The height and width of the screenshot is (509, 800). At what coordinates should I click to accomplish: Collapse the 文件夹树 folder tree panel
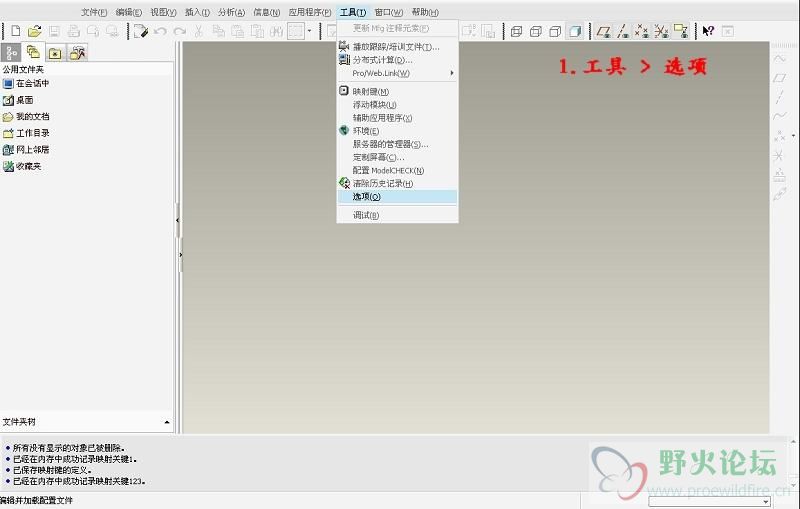tap(166, 422)
